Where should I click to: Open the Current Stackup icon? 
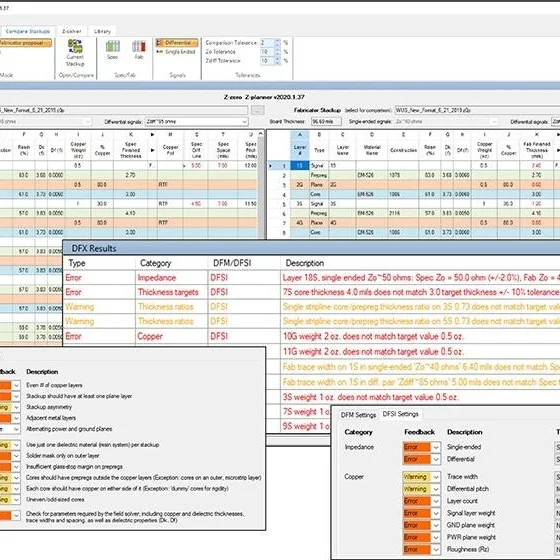pyautogui.click(x=75, y=53)
